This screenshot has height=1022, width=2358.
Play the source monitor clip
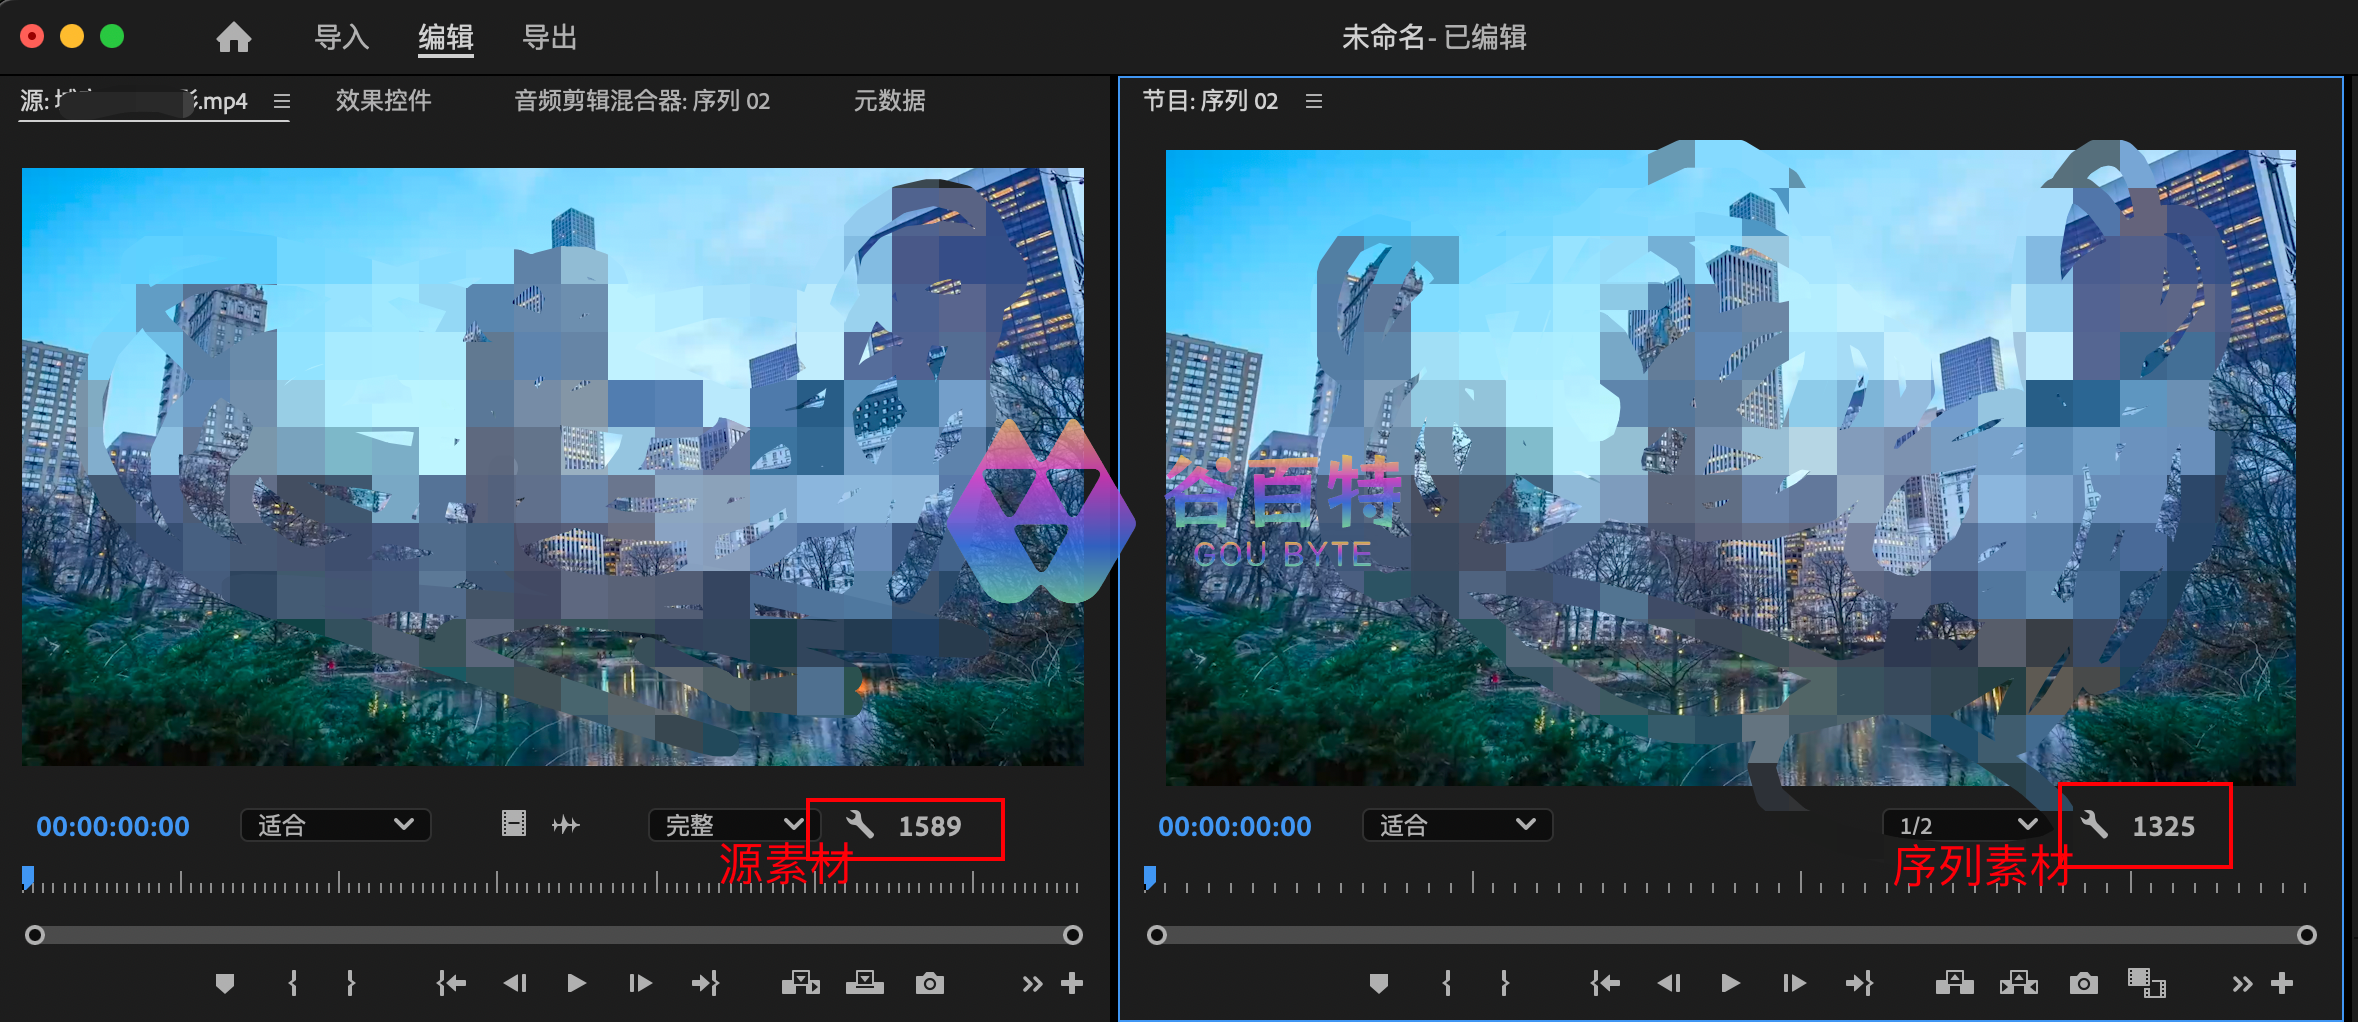pos(576,984)
